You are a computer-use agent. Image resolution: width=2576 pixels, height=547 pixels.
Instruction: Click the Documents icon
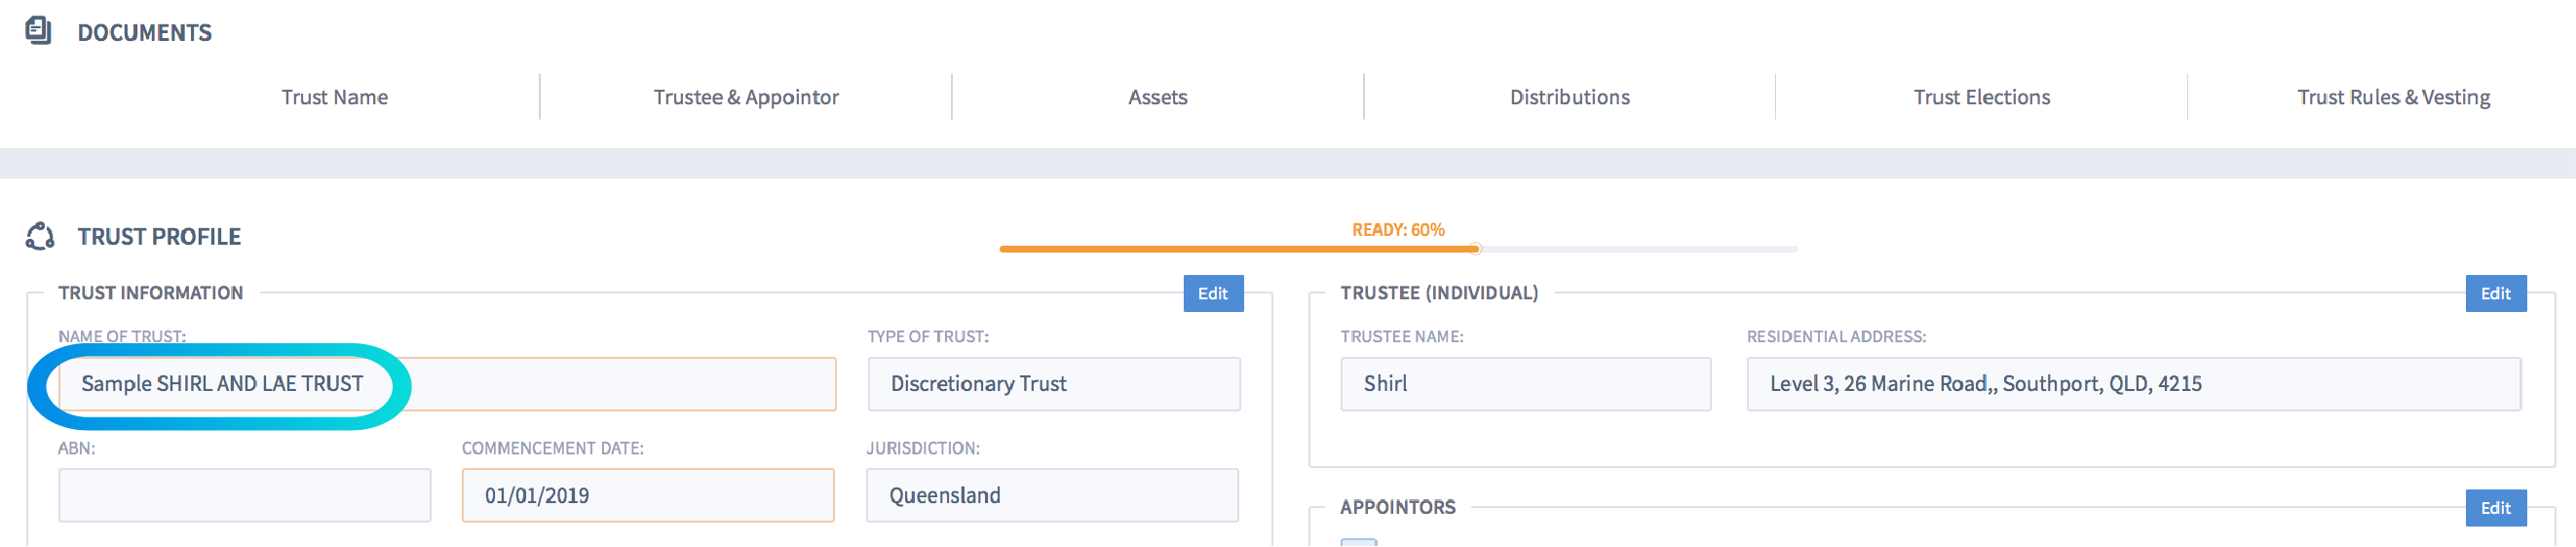coord(38,31)
